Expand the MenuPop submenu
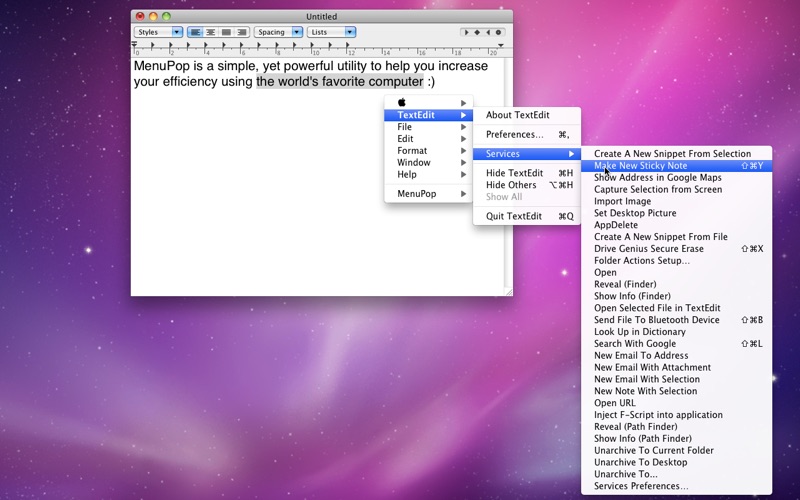Image resolution: width=800 pixels, height=500 pixels. click(429, 194)
